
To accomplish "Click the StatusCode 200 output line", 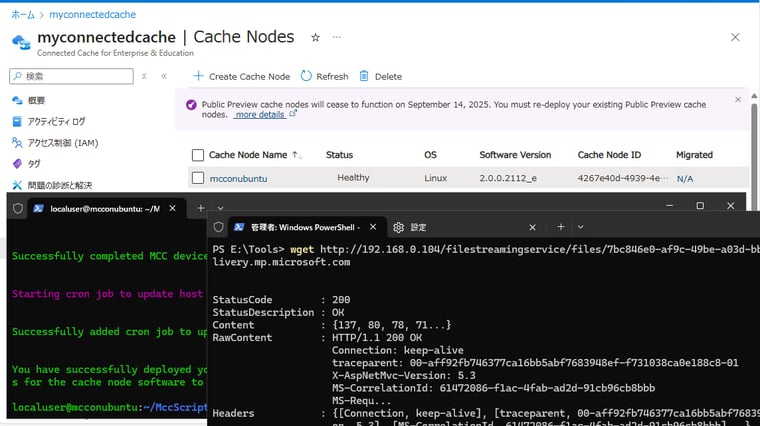I will (x=281, y=300).
